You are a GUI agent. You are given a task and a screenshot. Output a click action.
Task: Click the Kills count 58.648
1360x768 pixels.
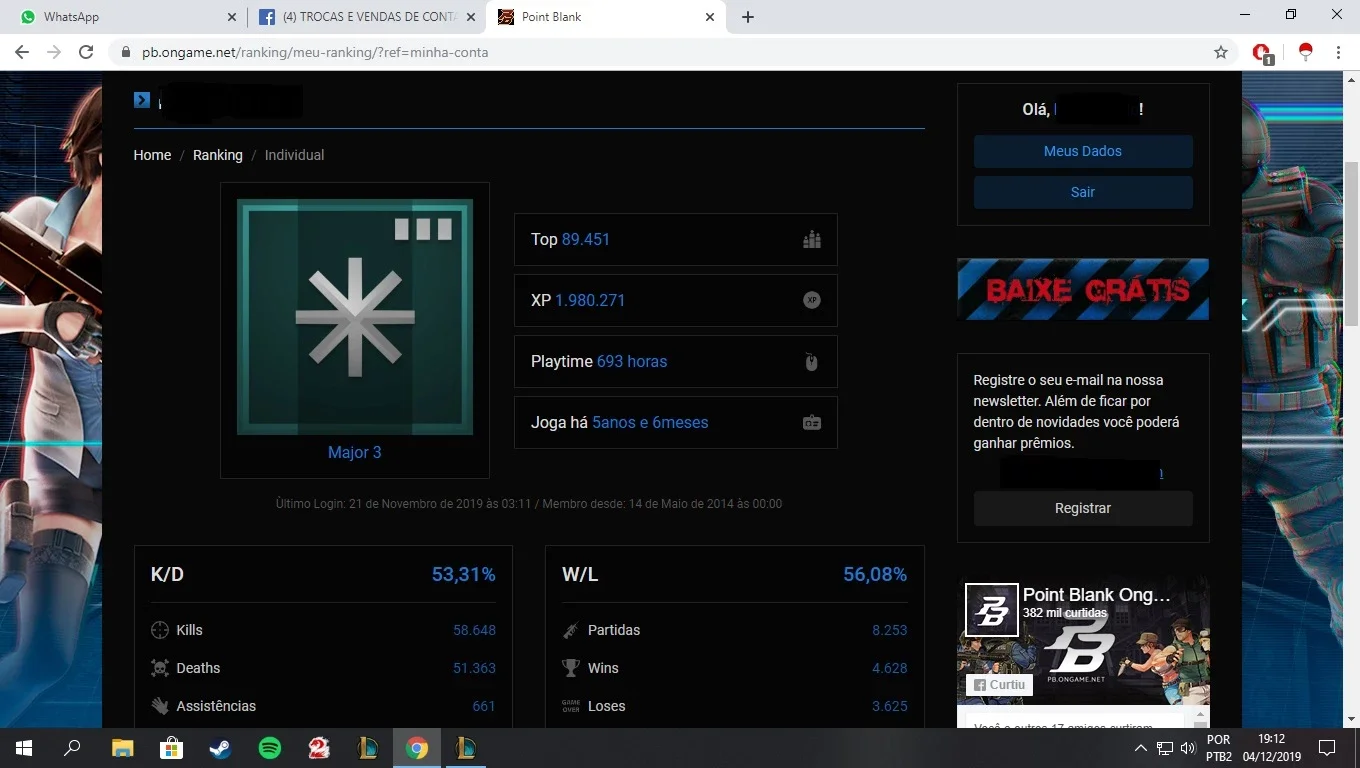[x=474, y=630]
